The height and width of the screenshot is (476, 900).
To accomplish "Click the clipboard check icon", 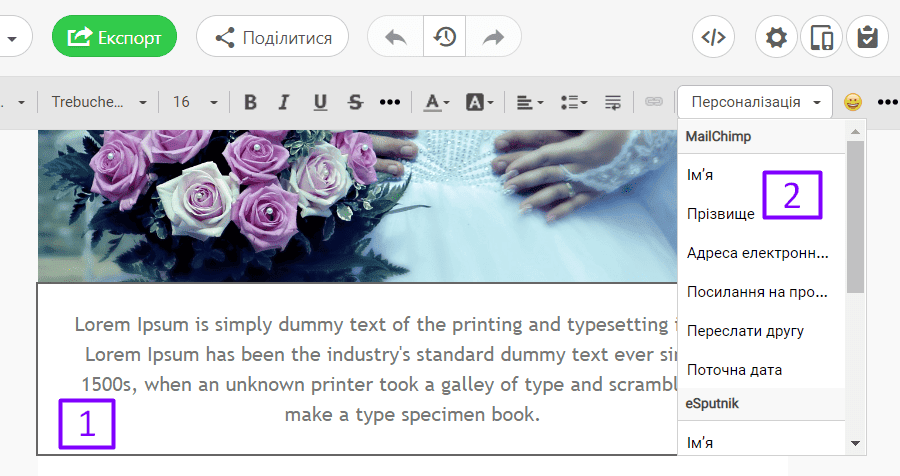I will tap(867, 37).
